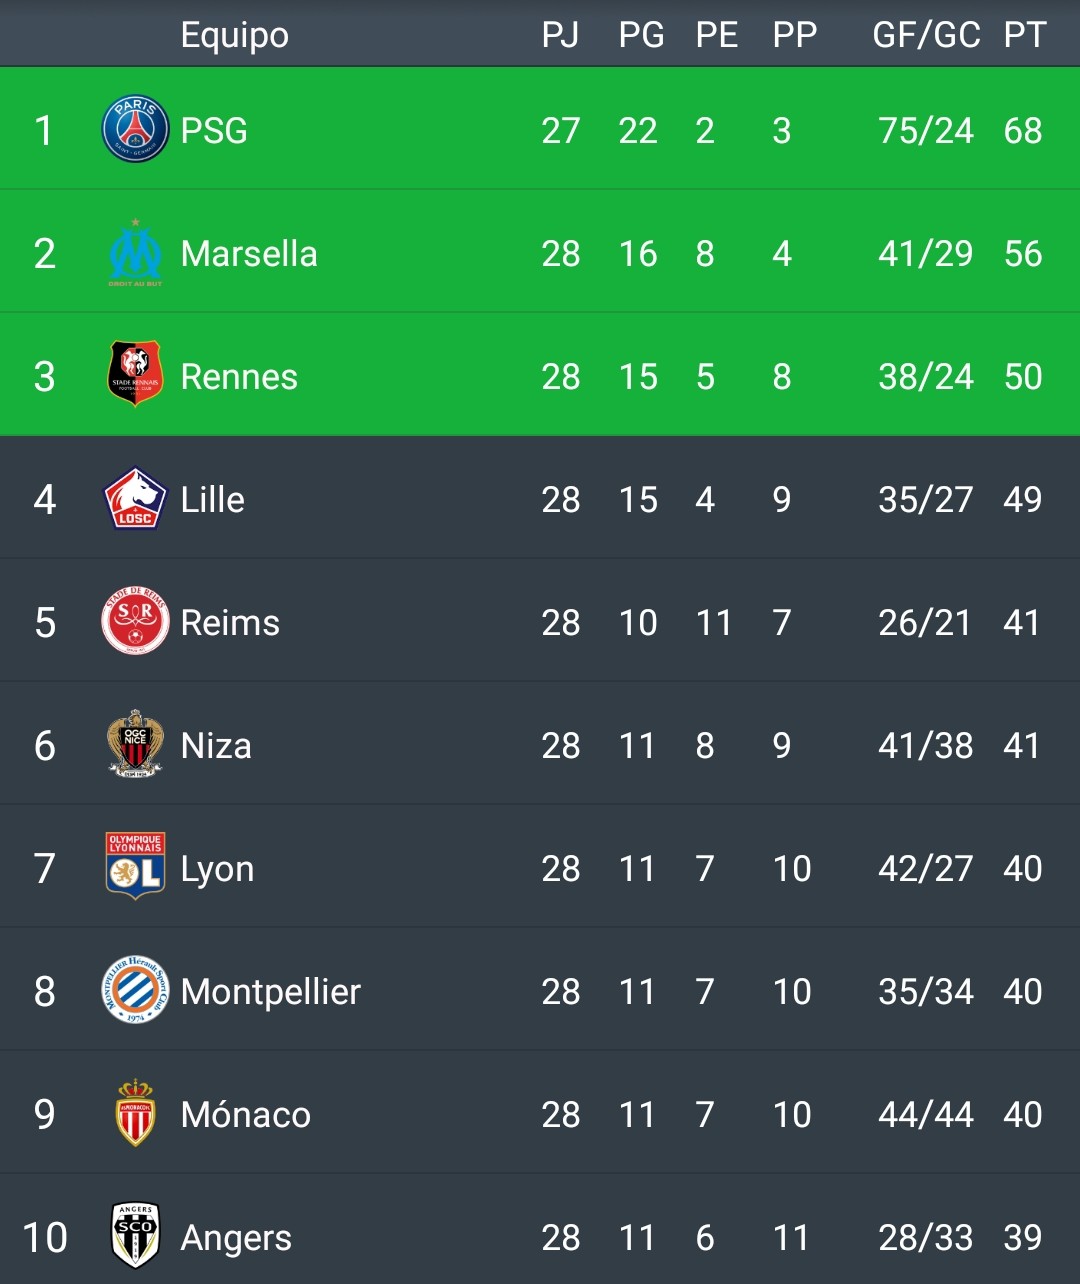Open the Angers SCO badge
The image size is (1080, 1284).
click(135, 1236)
